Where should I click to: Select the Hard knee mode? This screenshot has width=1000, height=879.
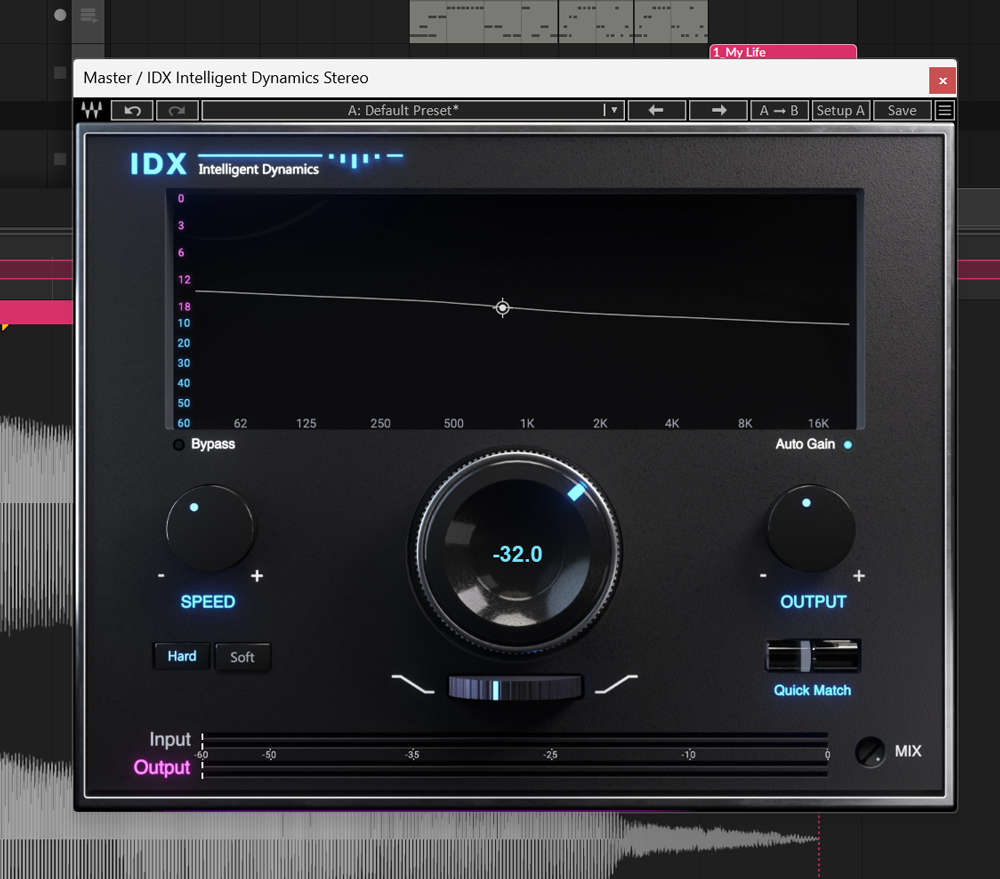click(182, 656)
